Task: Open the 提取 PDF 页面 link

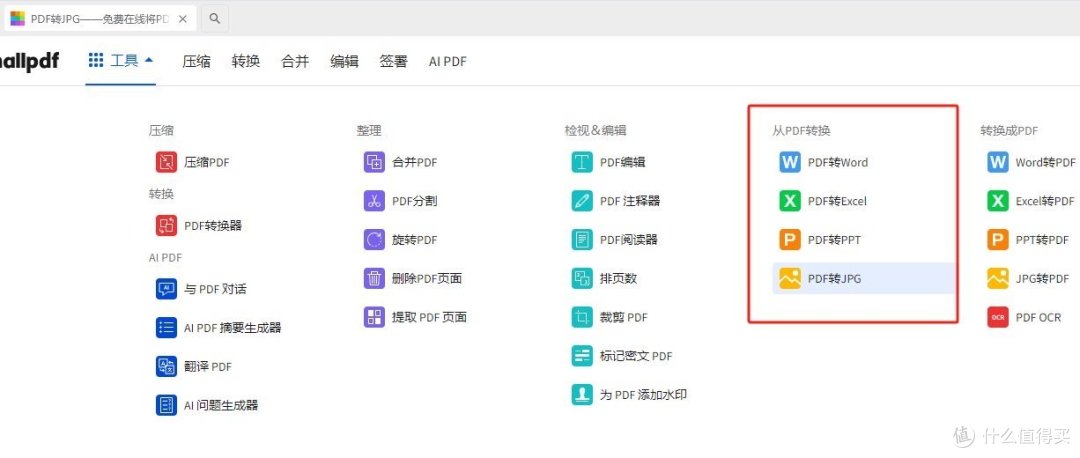Action: pyautogui.click(x=430, y=317)
